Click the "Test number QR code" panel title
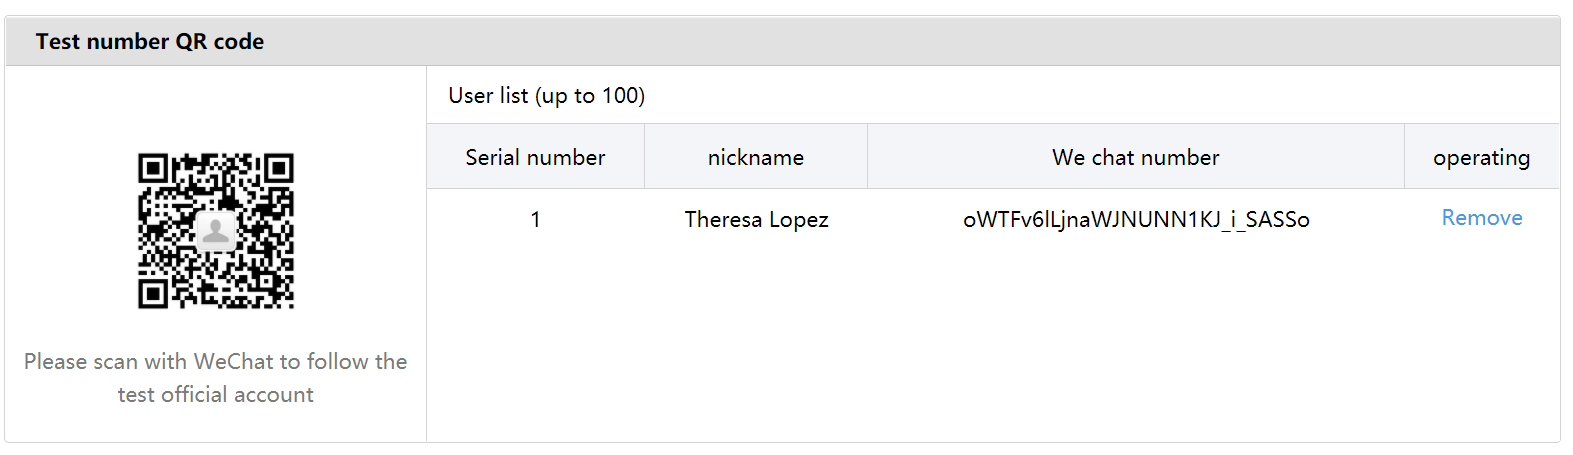This screenshot has width=1573, height=455. tap(150, 42)
